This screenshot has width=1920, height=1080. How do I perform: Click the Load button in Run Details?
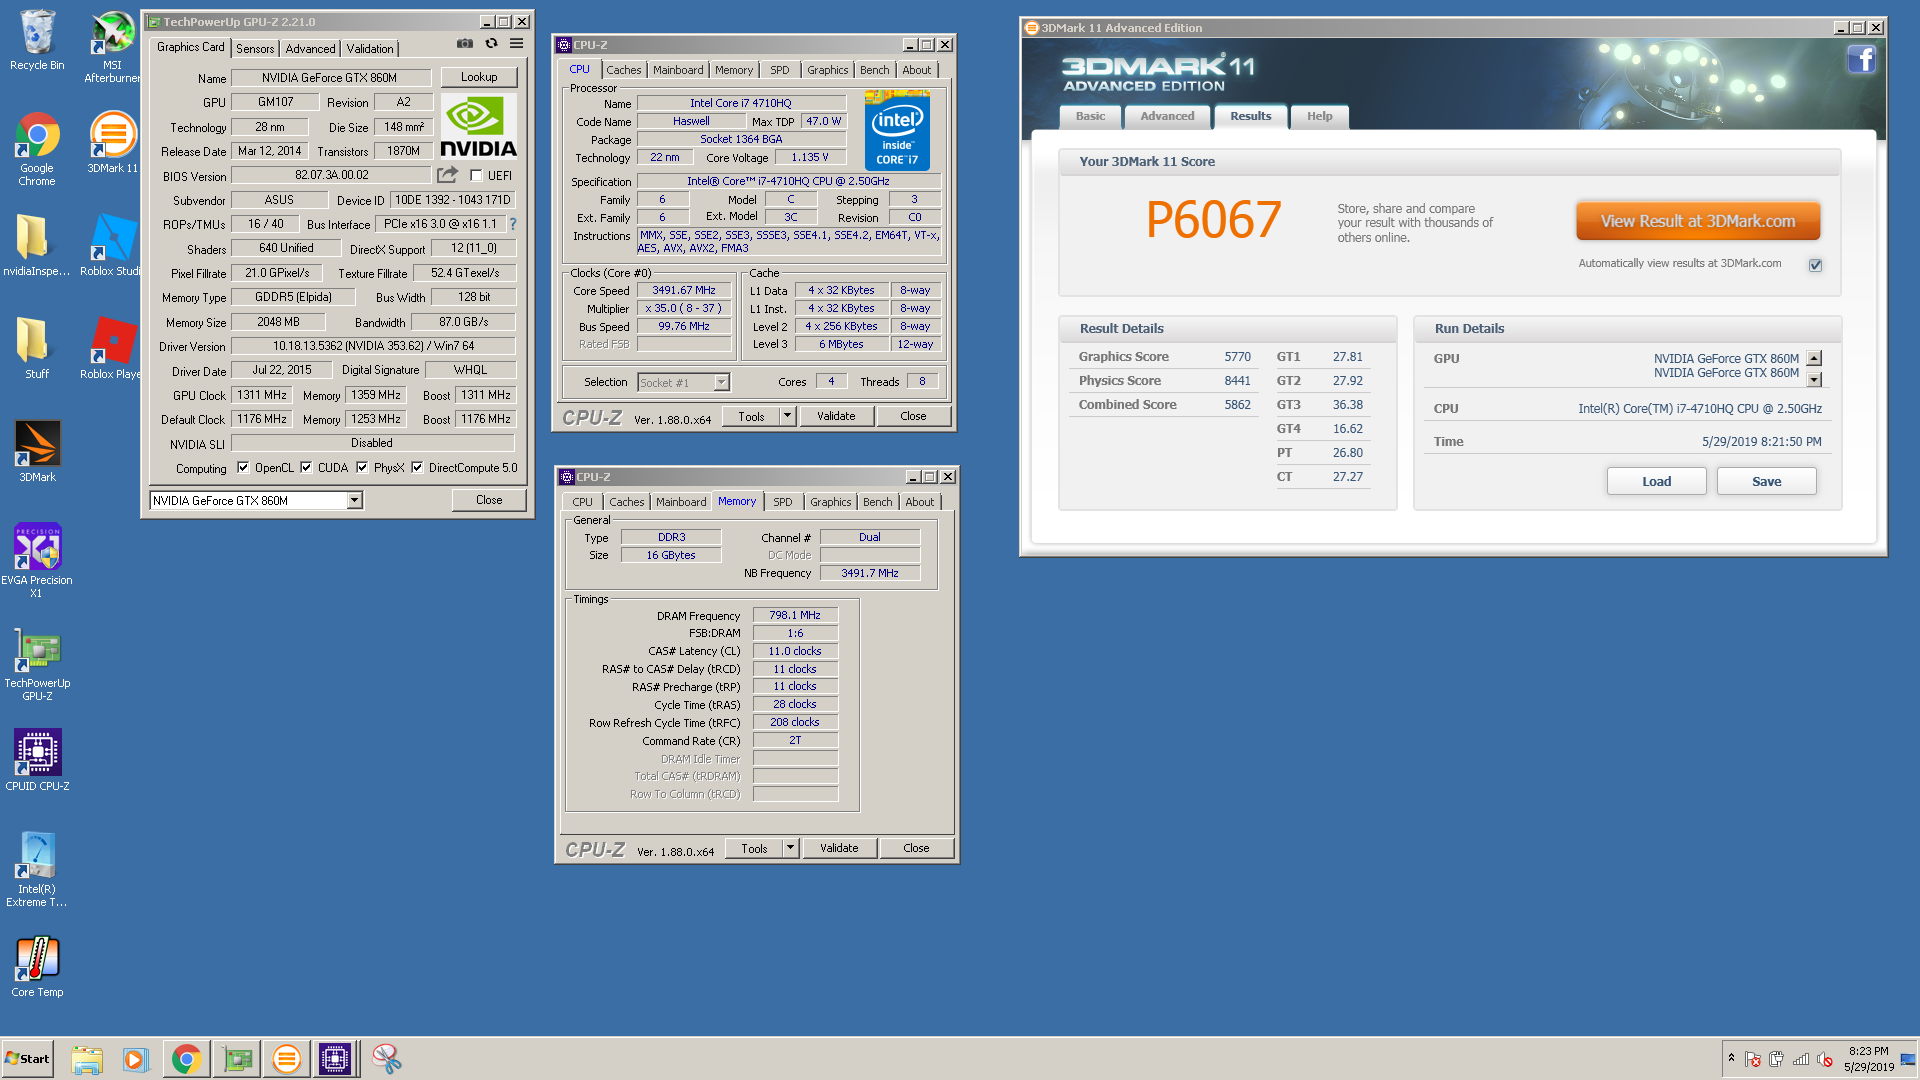(1656, 481)
